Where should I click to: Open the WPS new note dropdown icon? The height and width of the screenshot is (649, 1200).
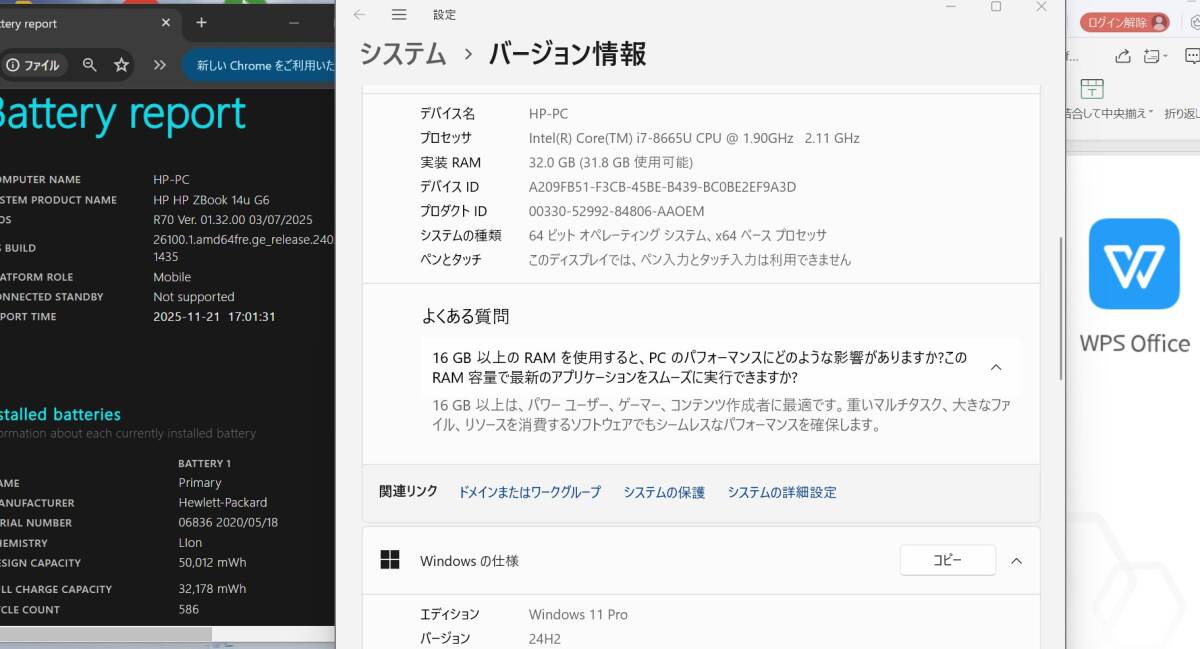pos(1158,56)
